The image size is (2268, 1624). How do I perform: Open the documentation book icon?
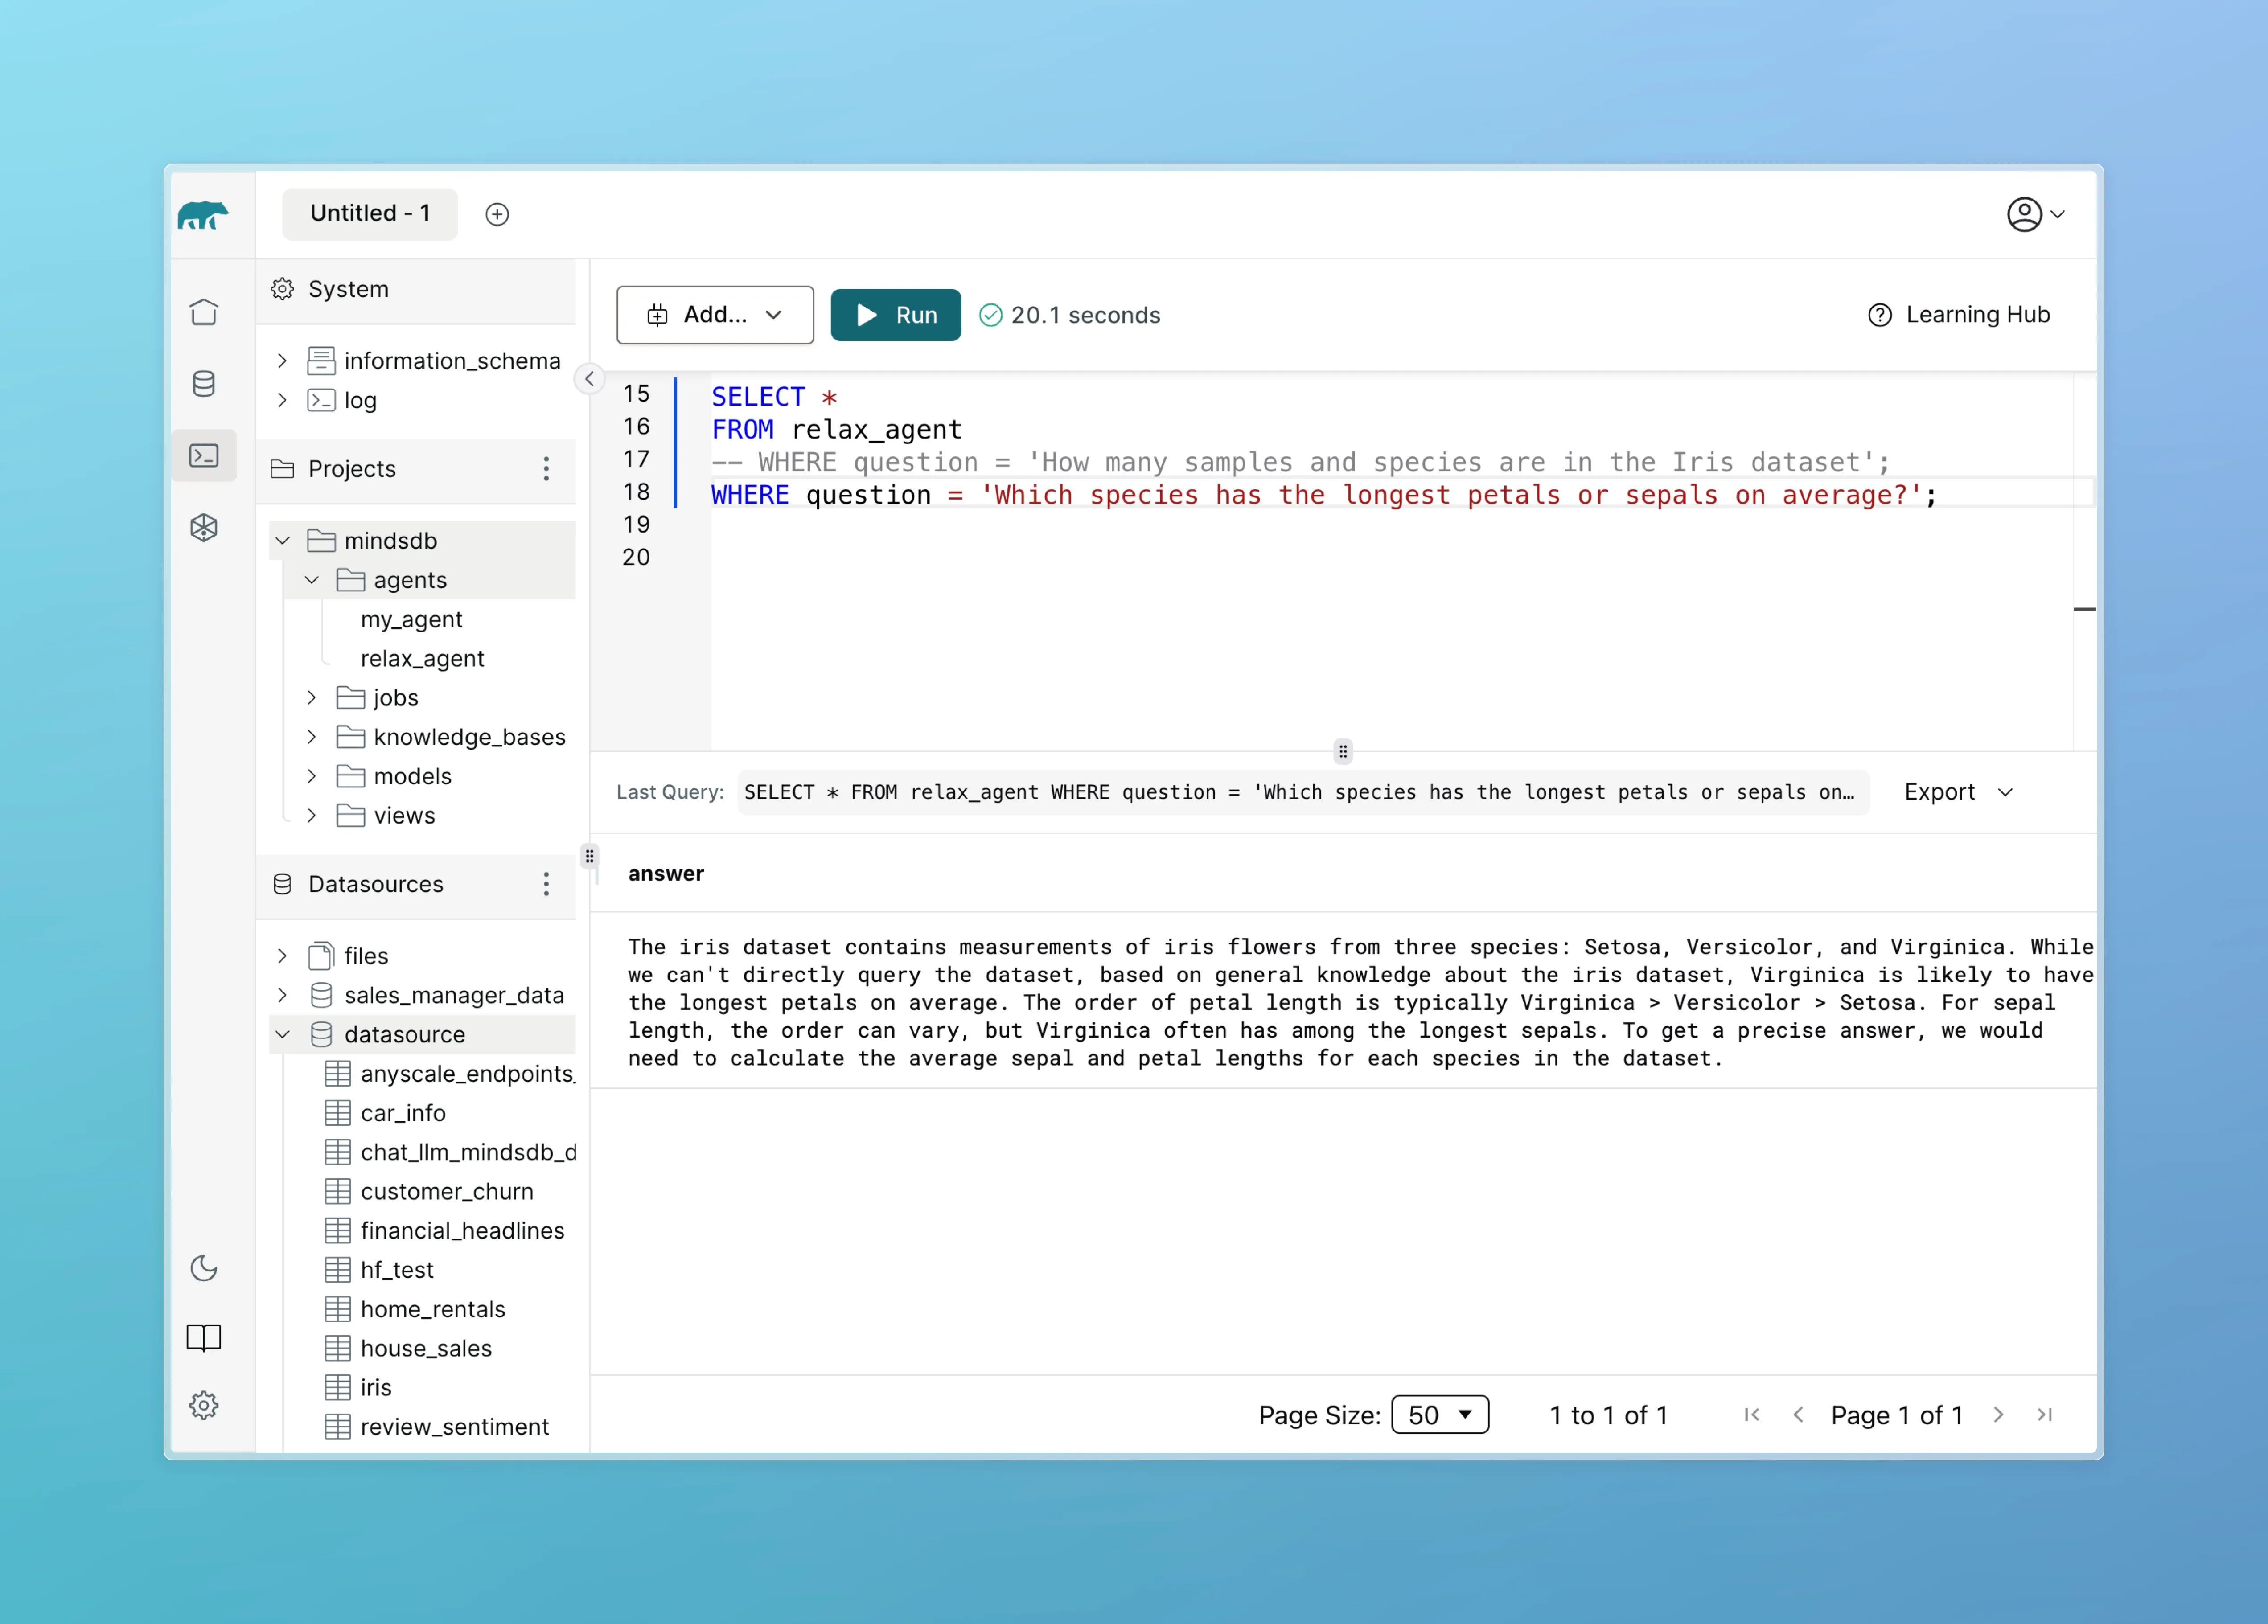pyautogui.click(x=204, y=1337)
